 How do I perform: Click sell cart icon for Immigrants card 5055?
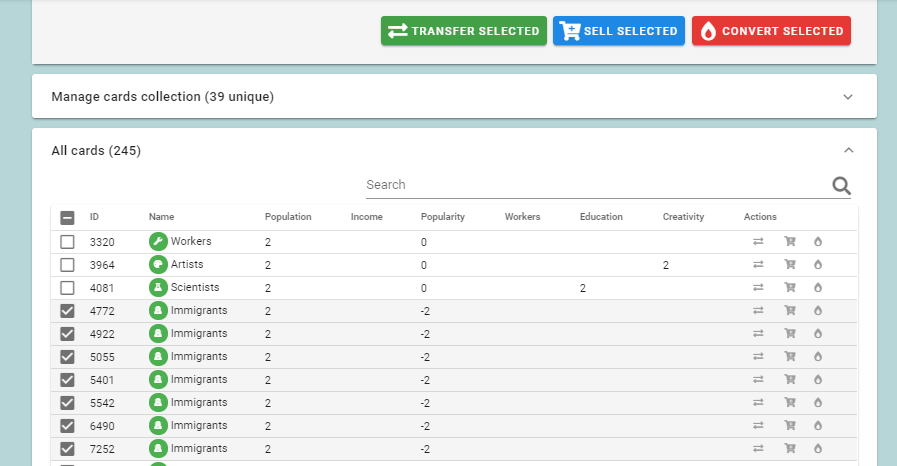(x=789, y=356)
